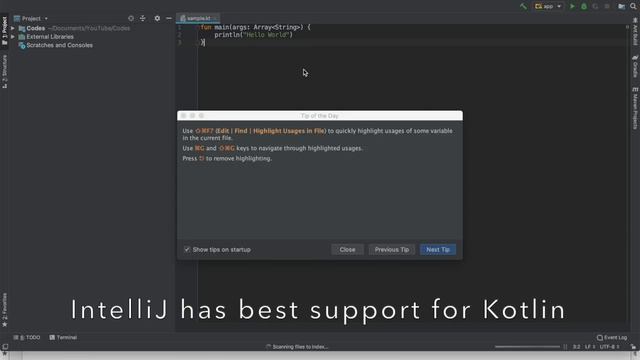Open the Gradle side tab
640x360 pixels.
[635, 67]
